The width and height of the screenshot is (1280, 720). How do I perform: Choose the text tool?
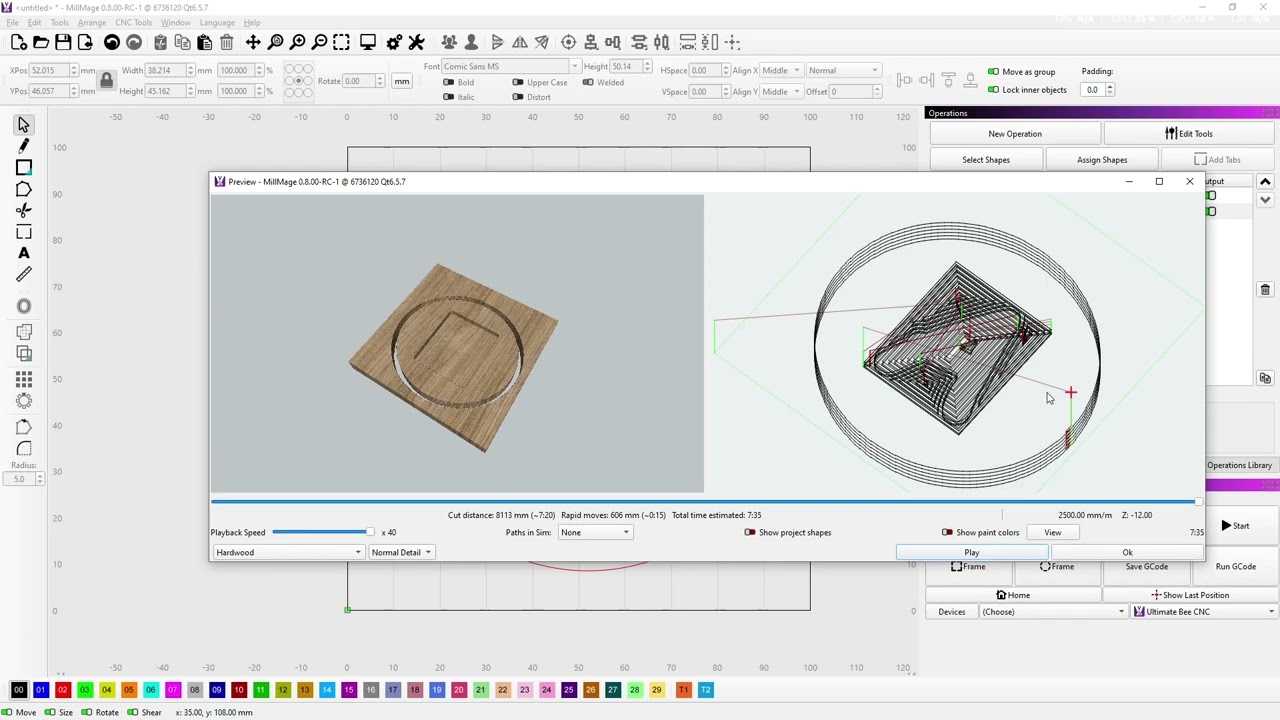coord(24,253)
